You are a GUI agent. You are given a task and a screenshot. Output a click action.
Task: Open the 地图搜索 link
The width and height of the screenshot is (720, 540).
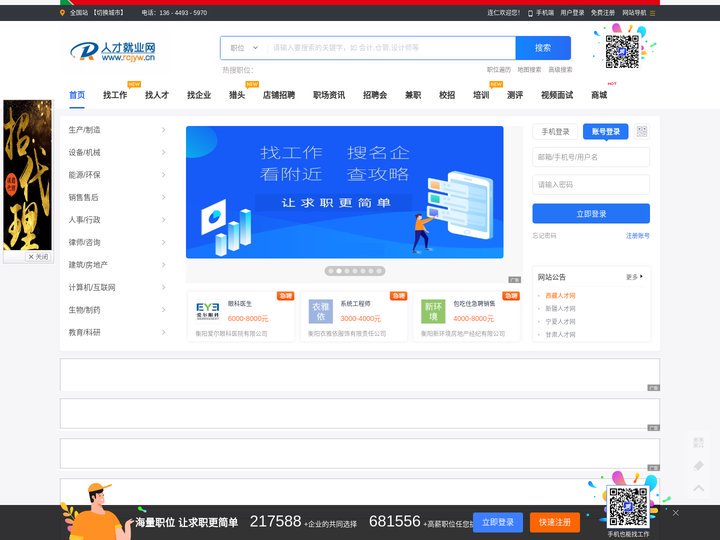[529, 70]
